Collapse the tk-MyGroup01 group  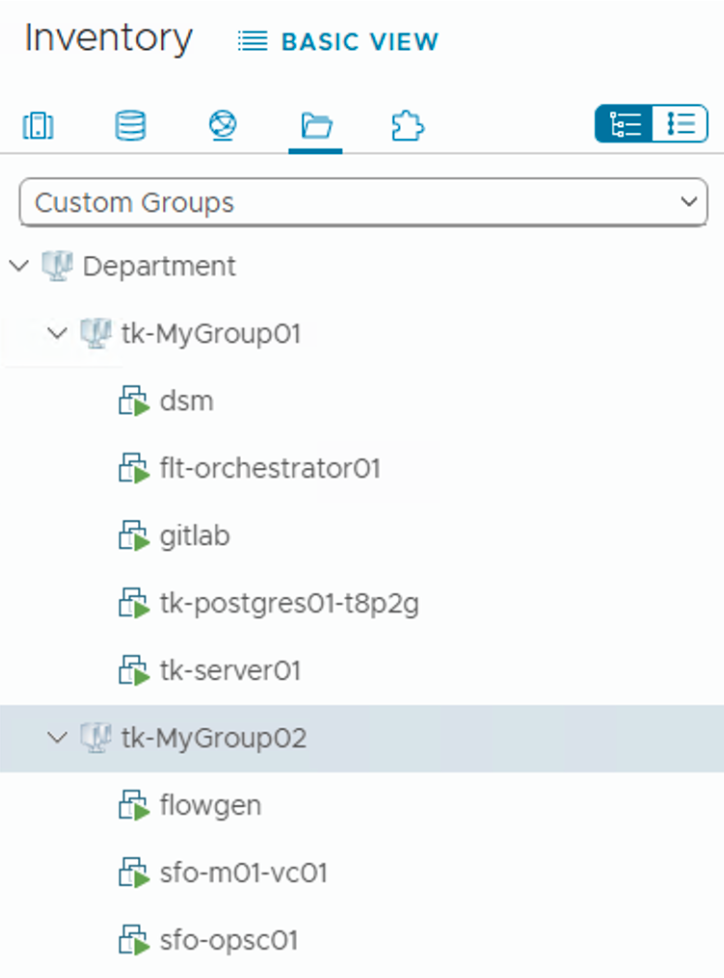pos(57,333)
